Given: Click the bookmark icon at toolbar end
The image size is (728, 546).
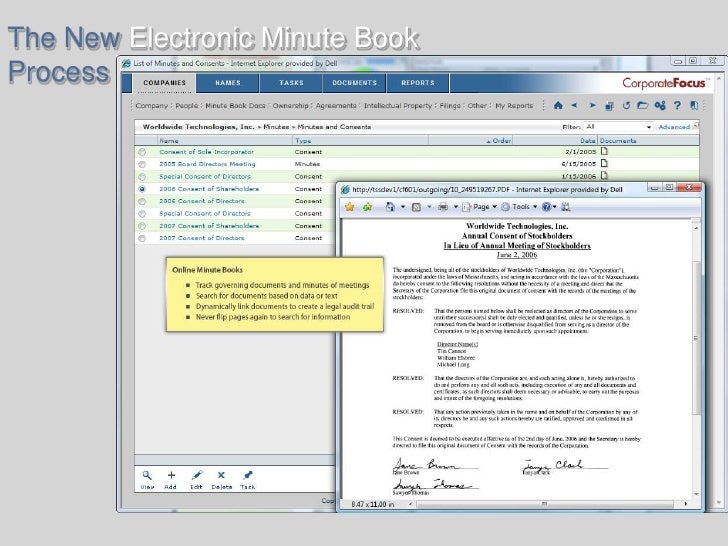Looking at the screenshot, I should point(694,105).
